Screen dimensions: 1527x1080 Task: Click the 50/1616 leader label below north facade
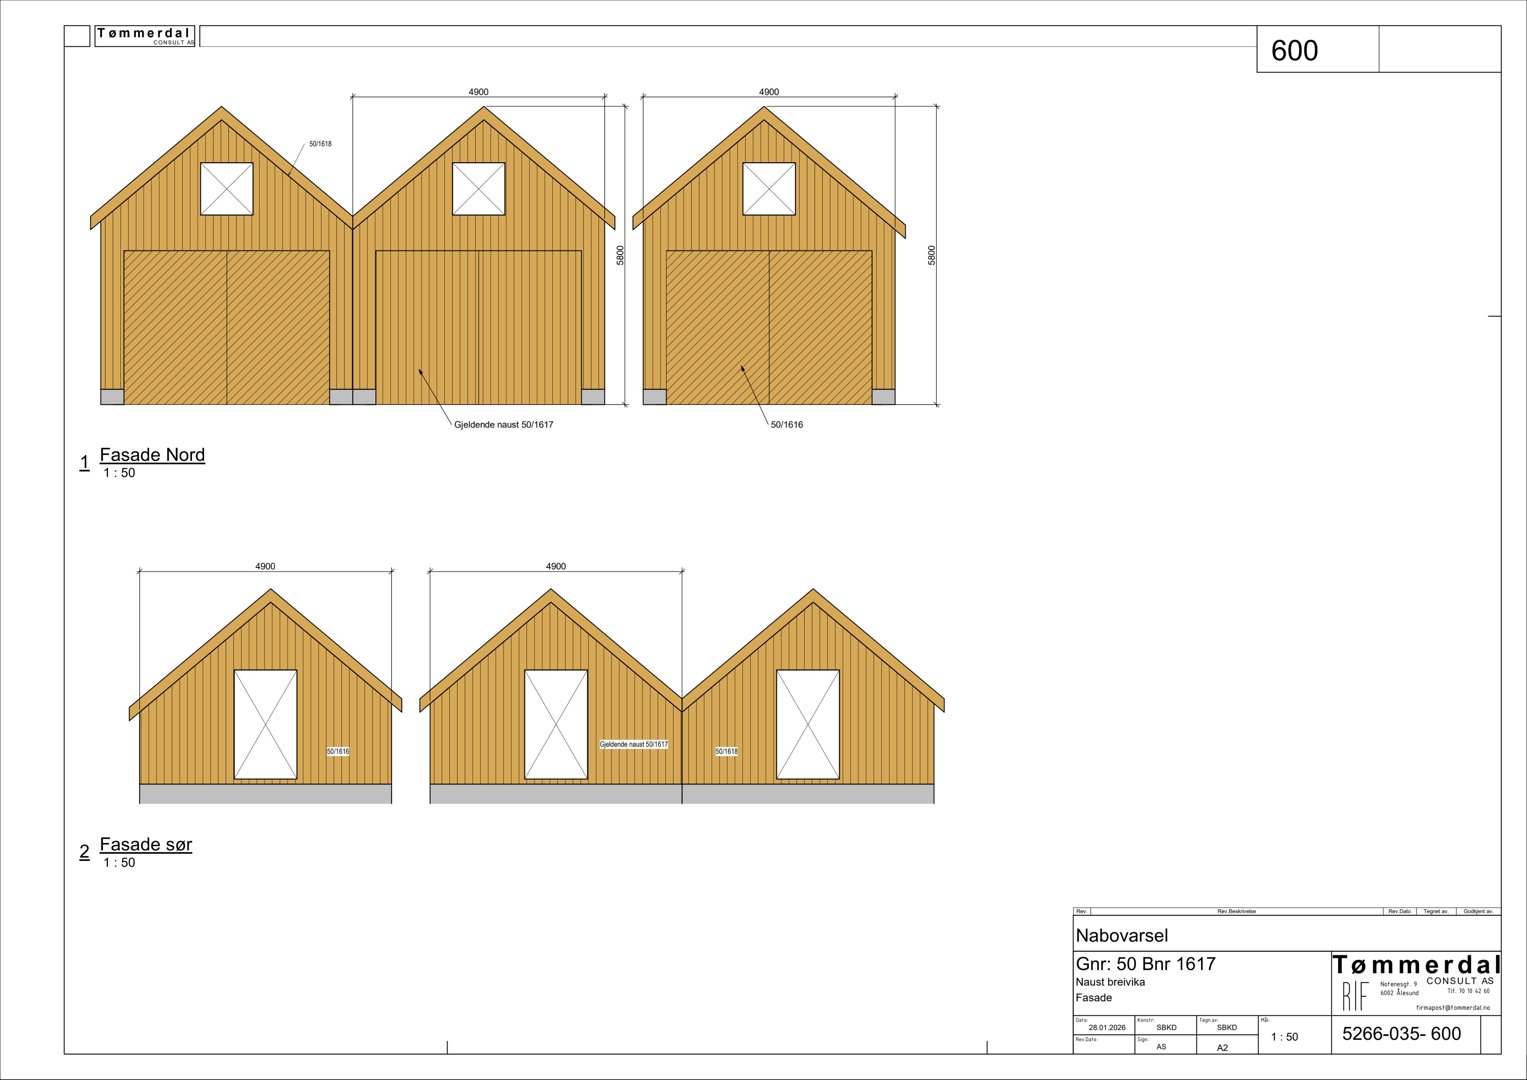click(x=786, y=425)
